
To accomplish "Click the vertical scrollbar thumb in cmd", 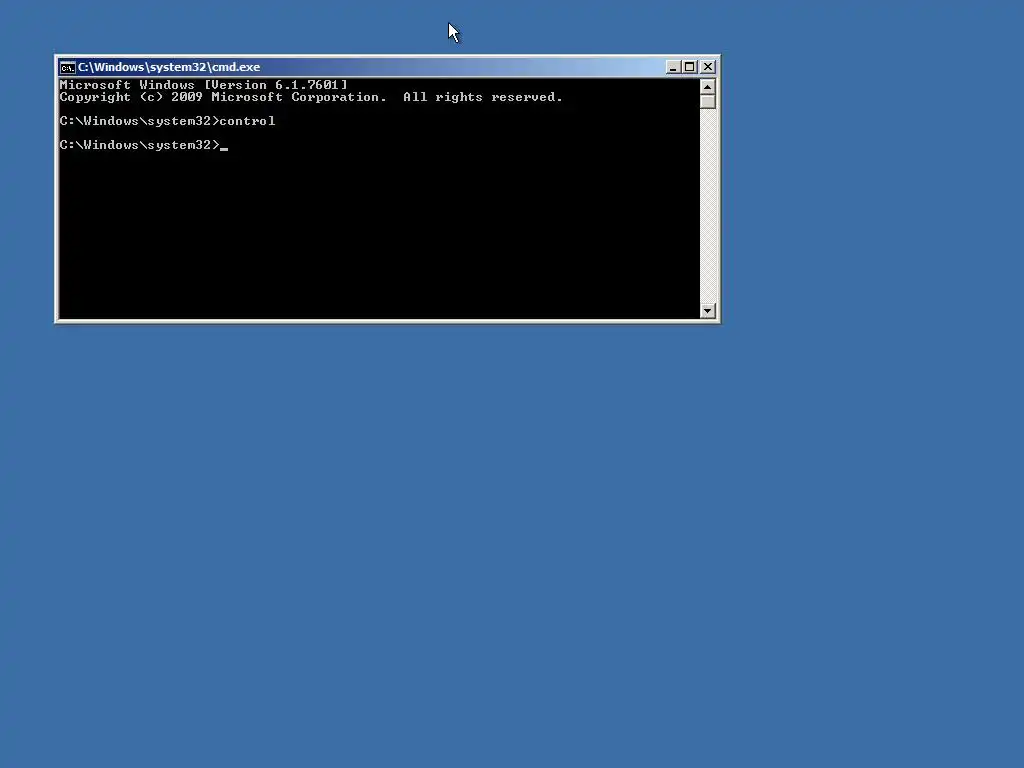I will coord(707,102).
